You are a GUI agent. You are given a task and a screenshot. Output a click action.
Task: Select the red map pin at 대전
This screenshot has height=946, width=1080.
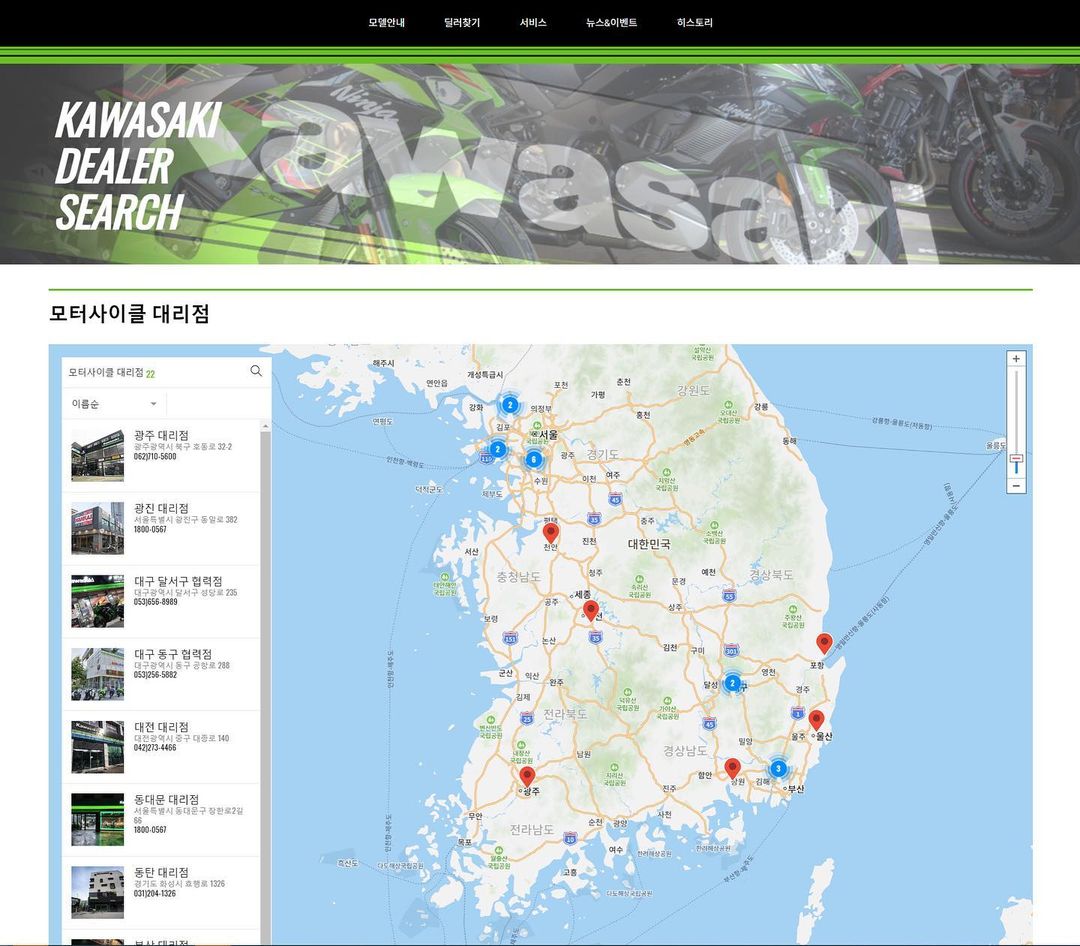pos(591,610)
